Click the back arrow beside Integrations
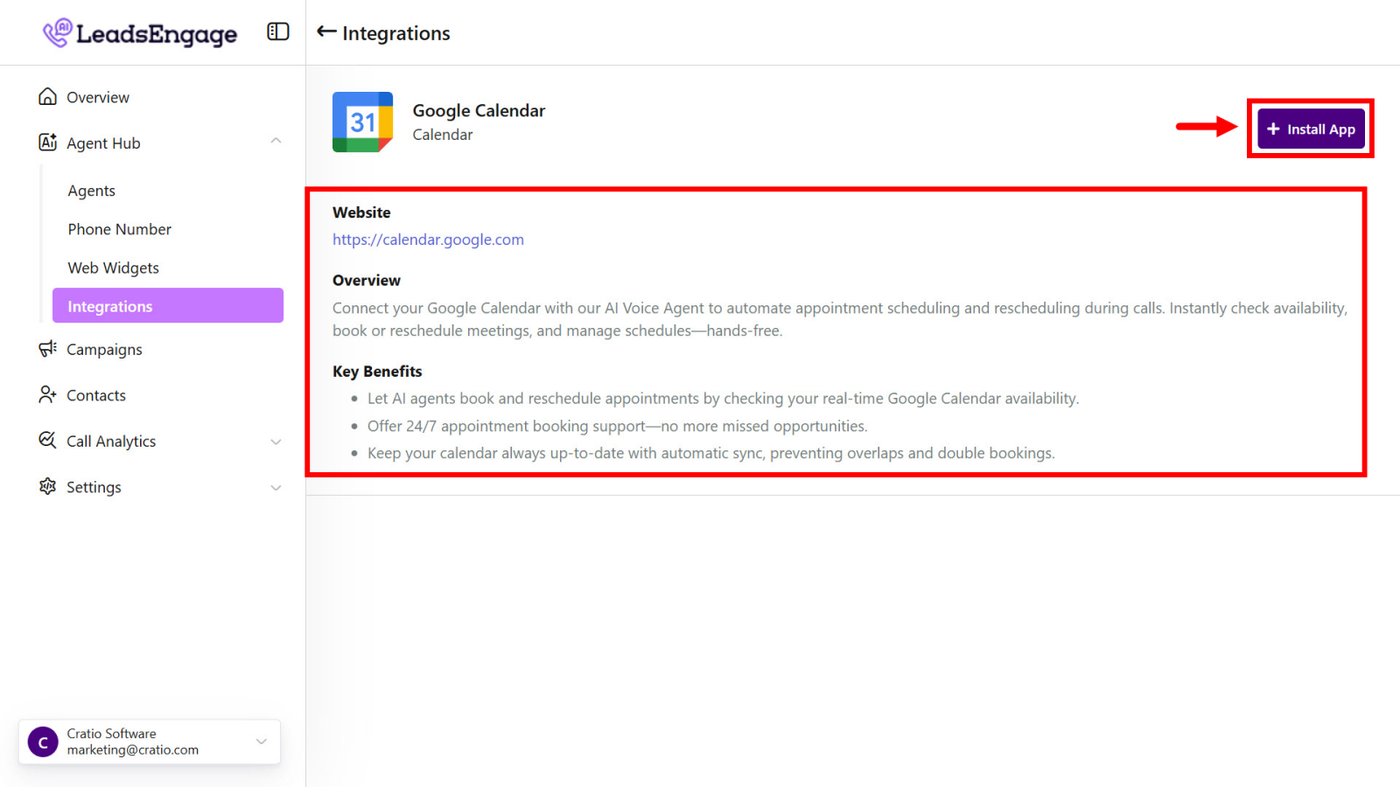Image resolution: width=1400 pixels, height=787 pixels. coord(326,32)
